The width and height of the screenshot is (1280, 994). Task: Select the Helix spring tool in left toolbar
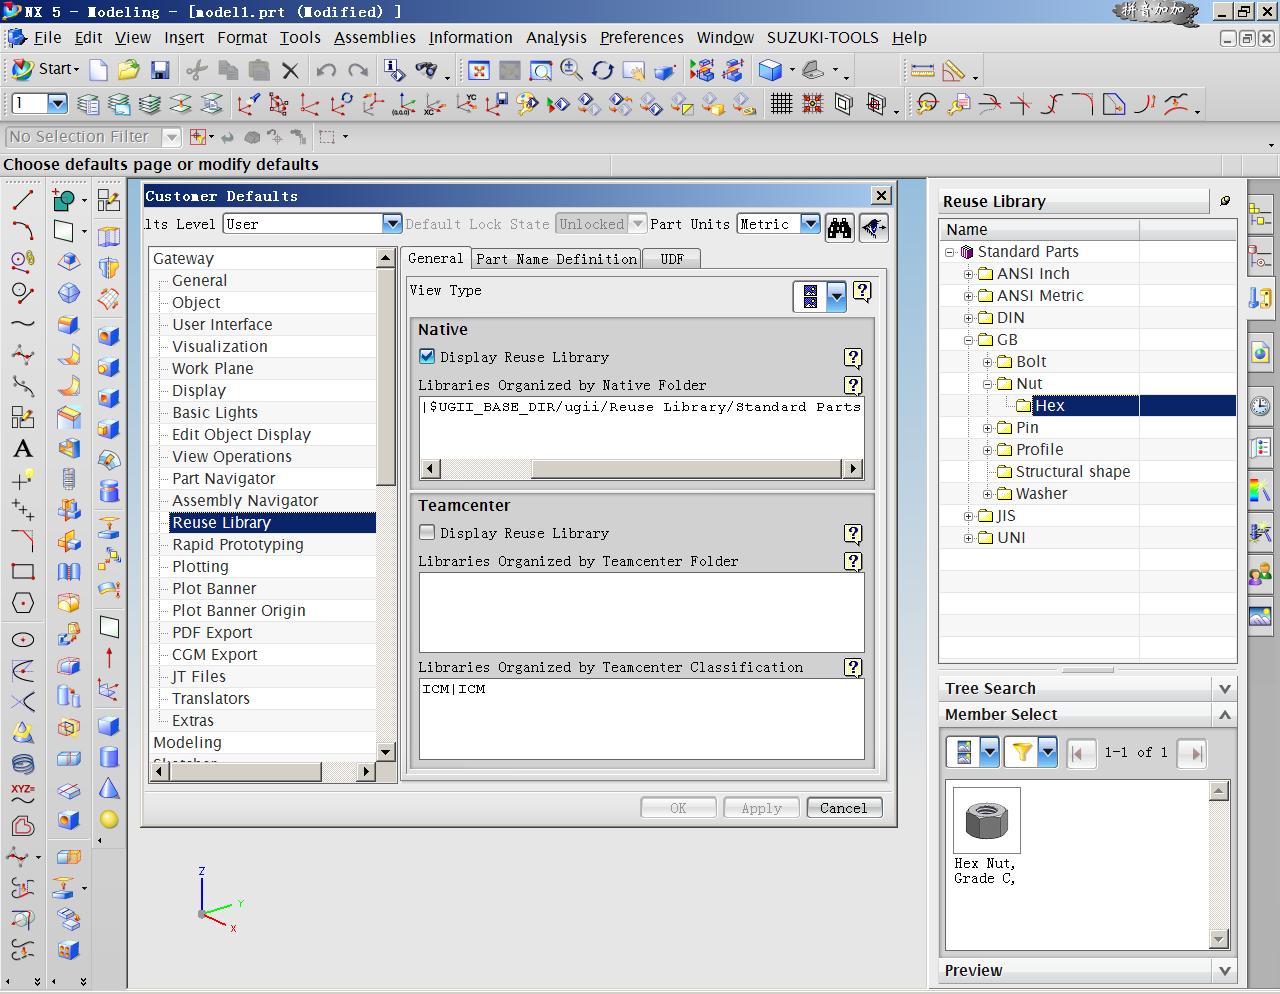(22, 764)
